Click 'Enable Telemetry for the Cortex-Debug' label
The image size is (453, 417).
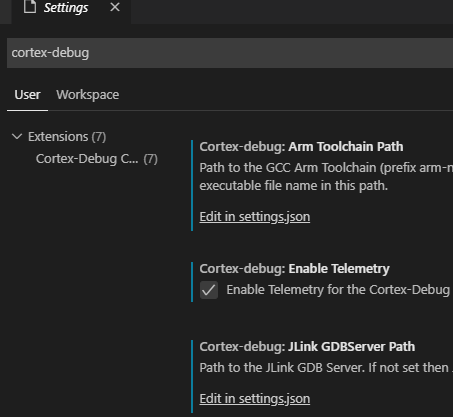click(x=338, y=290)
